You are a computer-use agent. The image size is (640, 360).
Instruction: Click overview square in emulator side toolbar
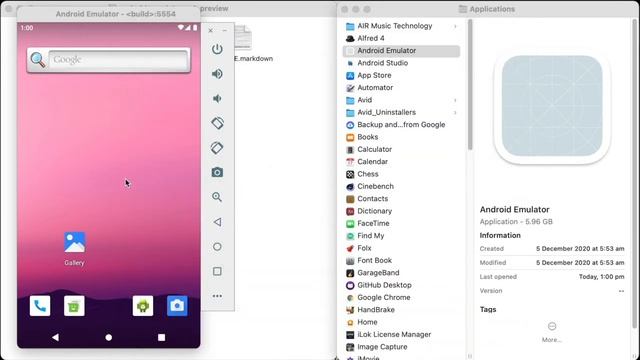point(217,271)
